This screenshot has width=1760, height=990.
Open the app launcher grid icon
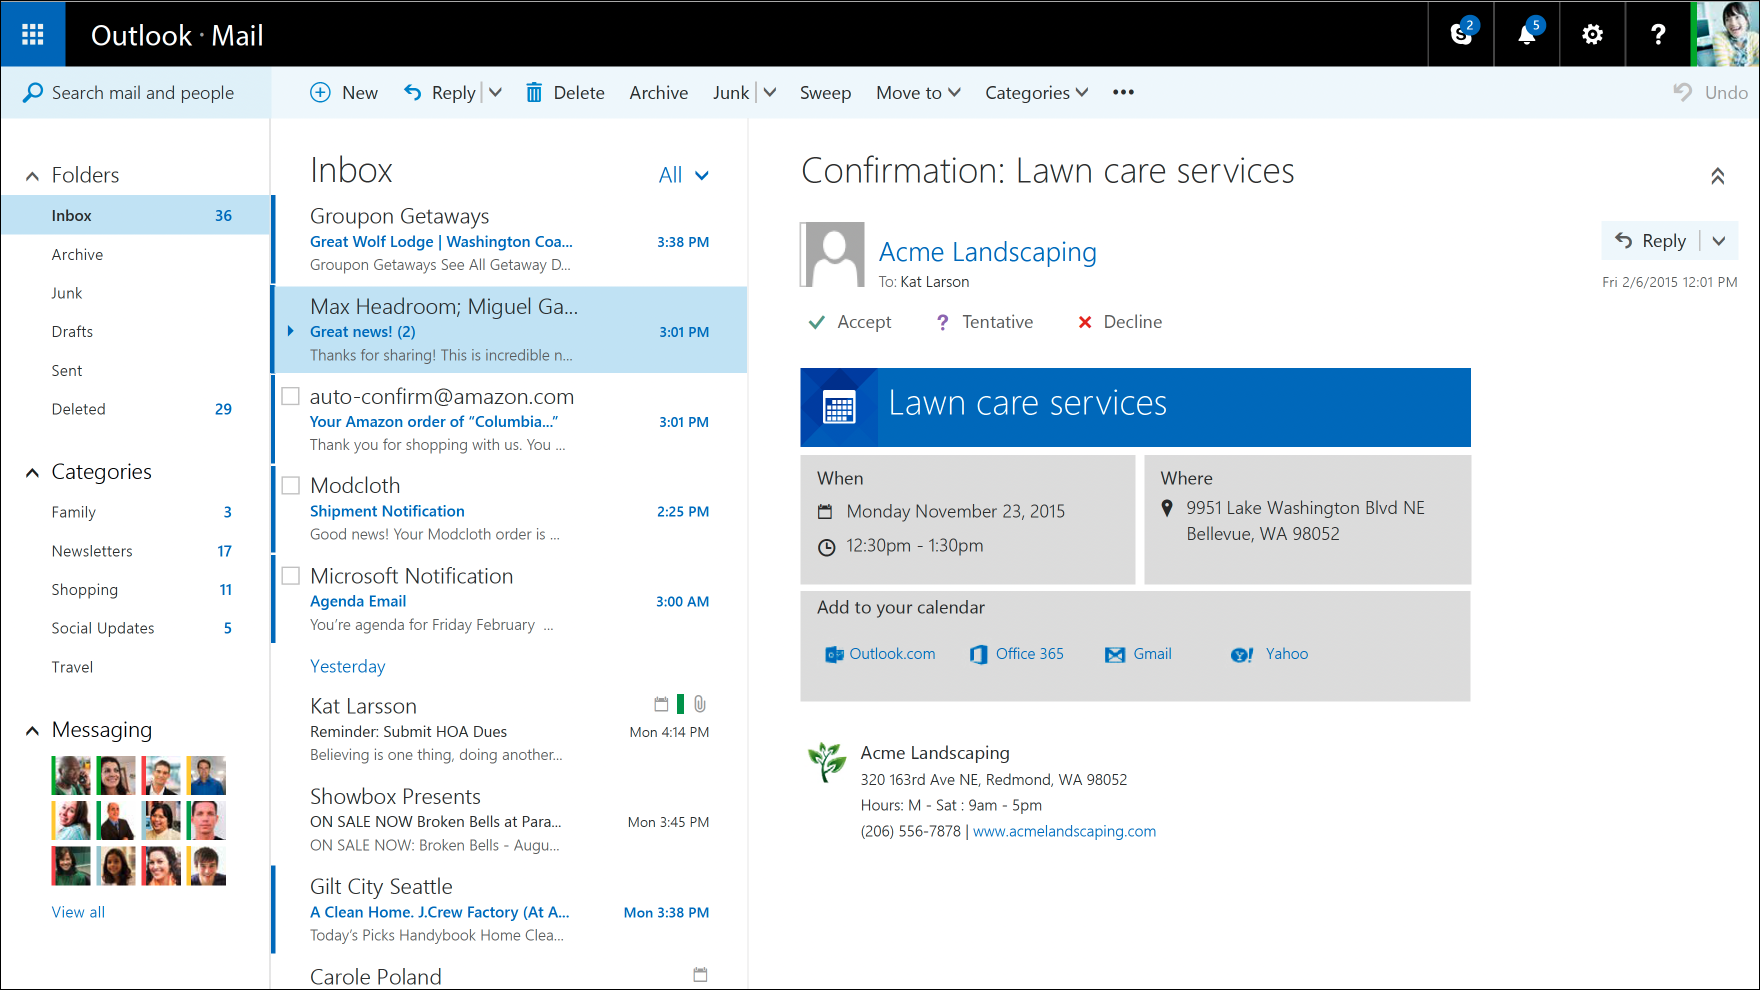click(x=33, y=35)
